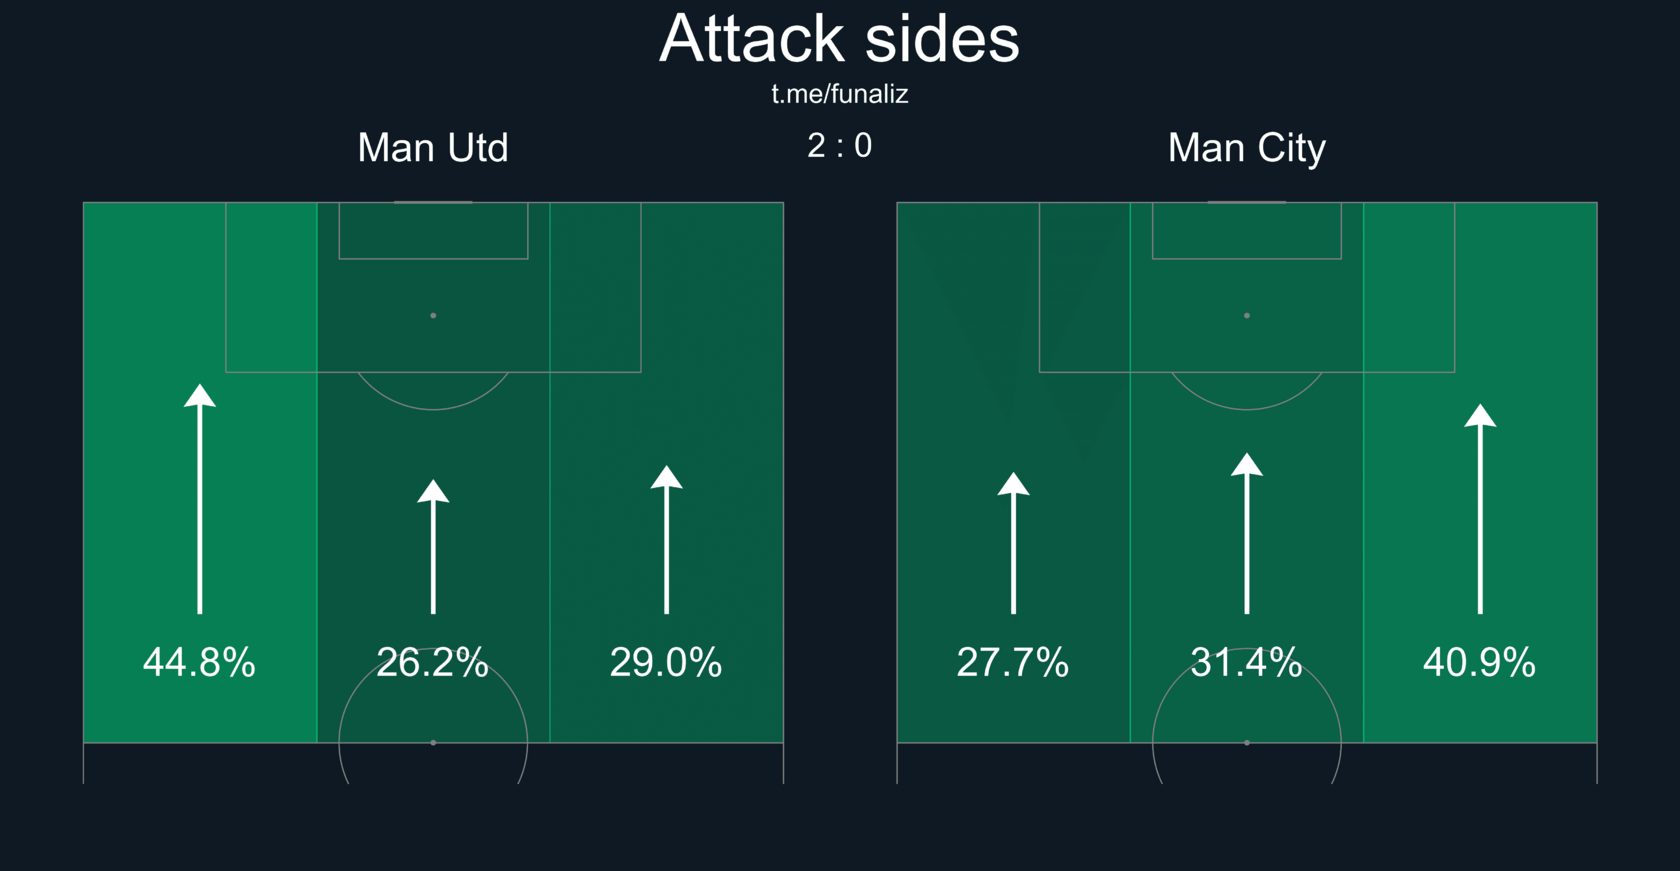The image size is (1680, 871).
Task: Select the 27.7% left-side percentage
Action: pyautogui.click(x=1012, y=662)
